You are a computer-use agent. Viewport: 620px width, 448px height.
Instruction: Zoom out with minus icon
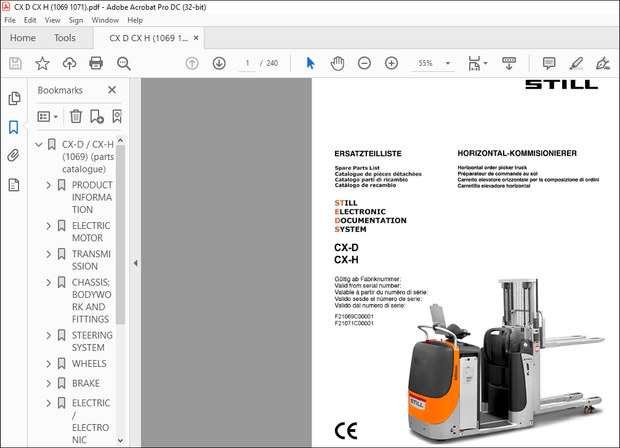click(364, 63)
